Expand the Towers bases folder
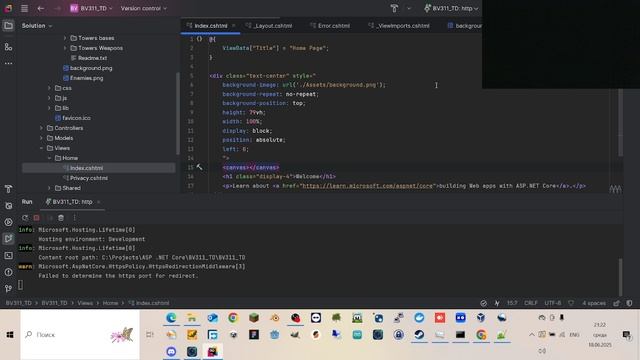640x360 pixels. 65,38
